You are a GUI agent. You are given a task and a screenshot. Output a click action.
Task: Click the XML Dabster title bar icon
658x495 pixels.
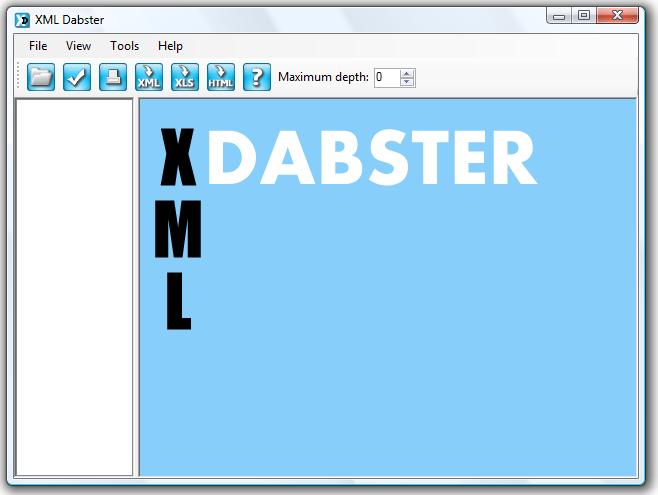pyautogui.click(x=22, y=20)
